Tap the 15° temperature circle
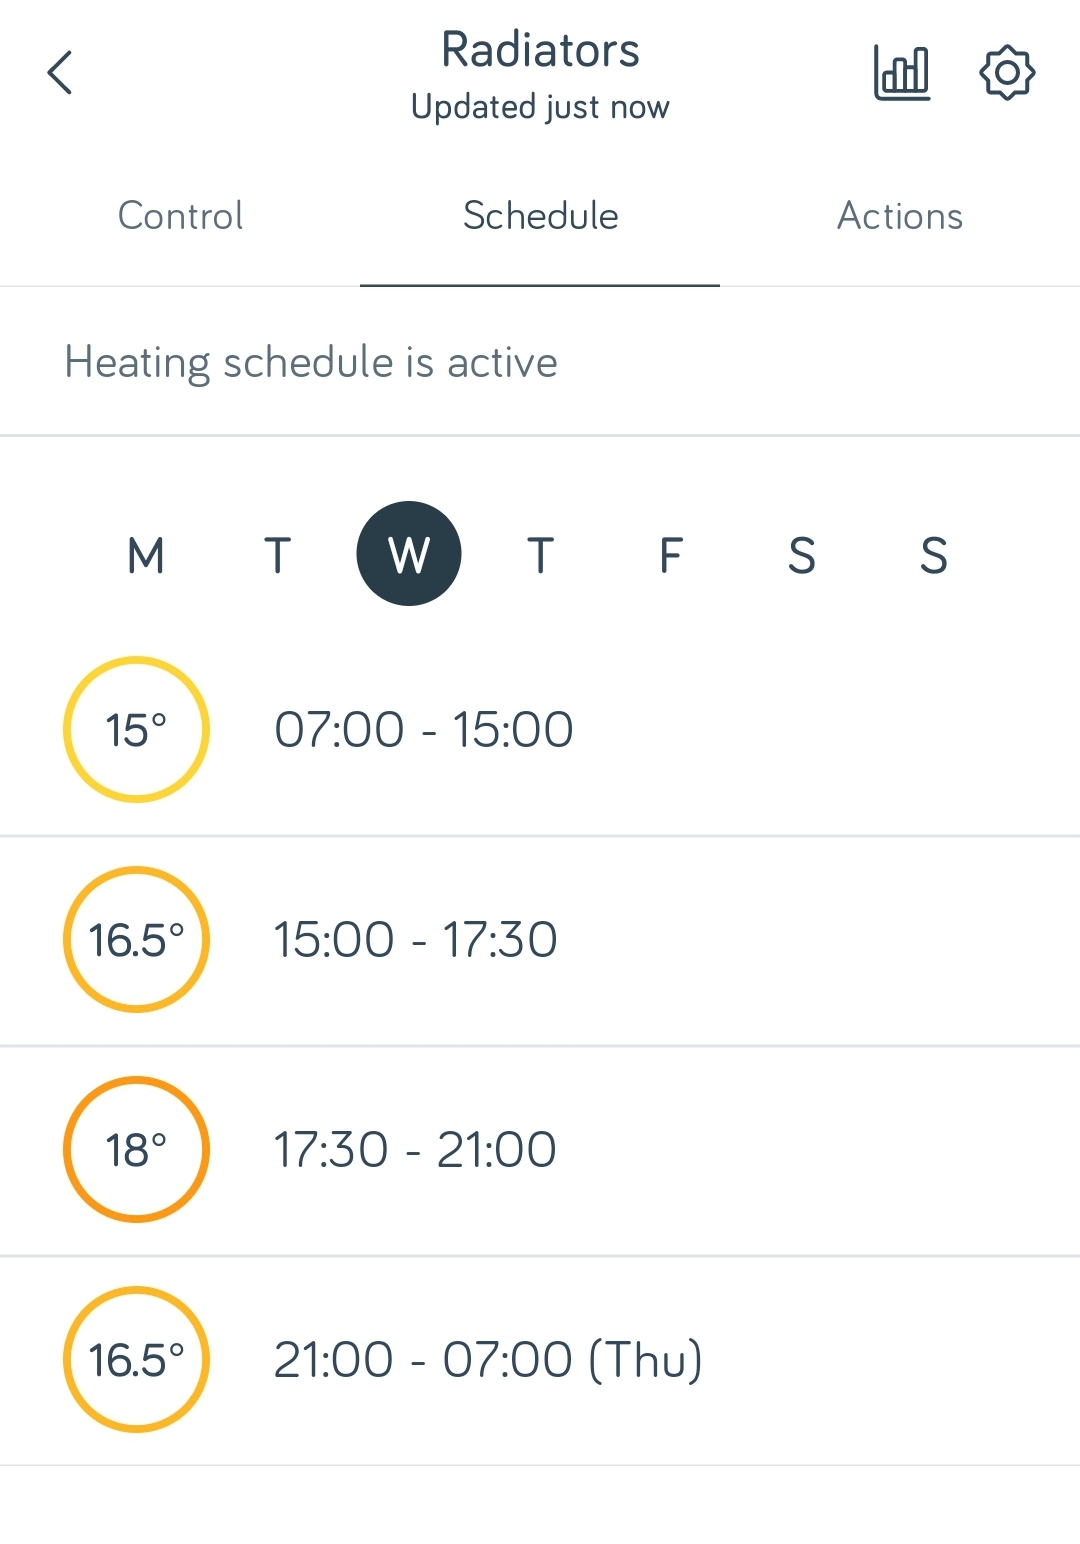Screen dimensions: 1080x1544 tap(136, 730)
